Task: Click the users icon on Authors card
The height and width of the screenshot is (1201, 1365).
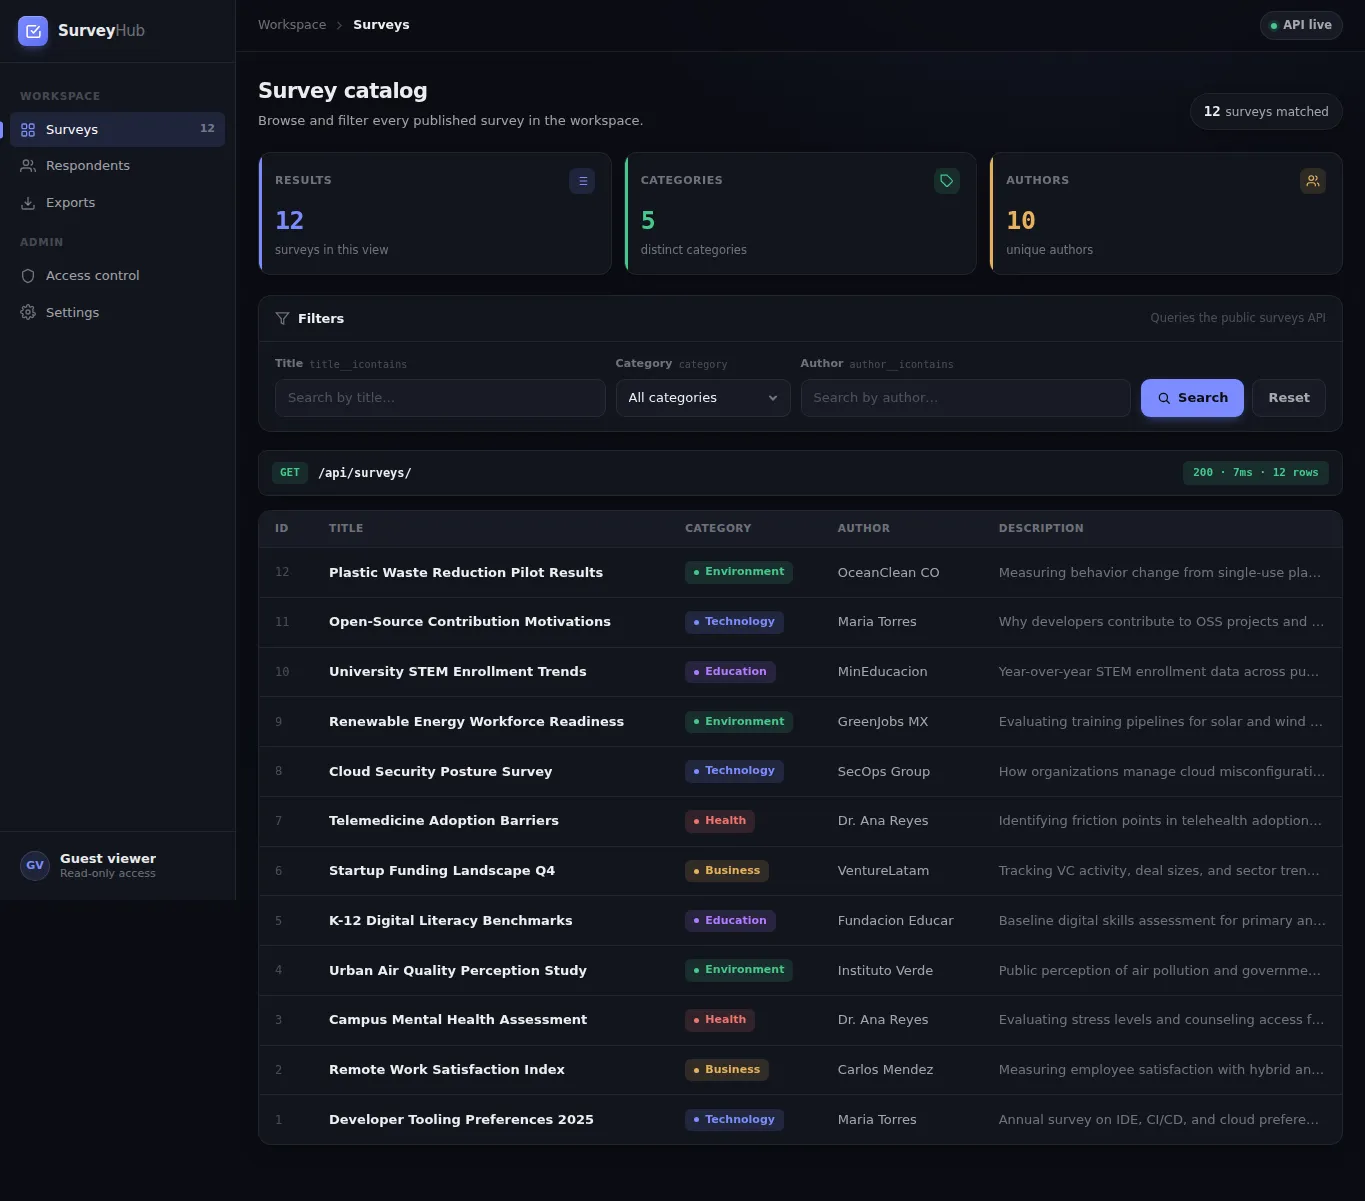Action: (1313, 181)
